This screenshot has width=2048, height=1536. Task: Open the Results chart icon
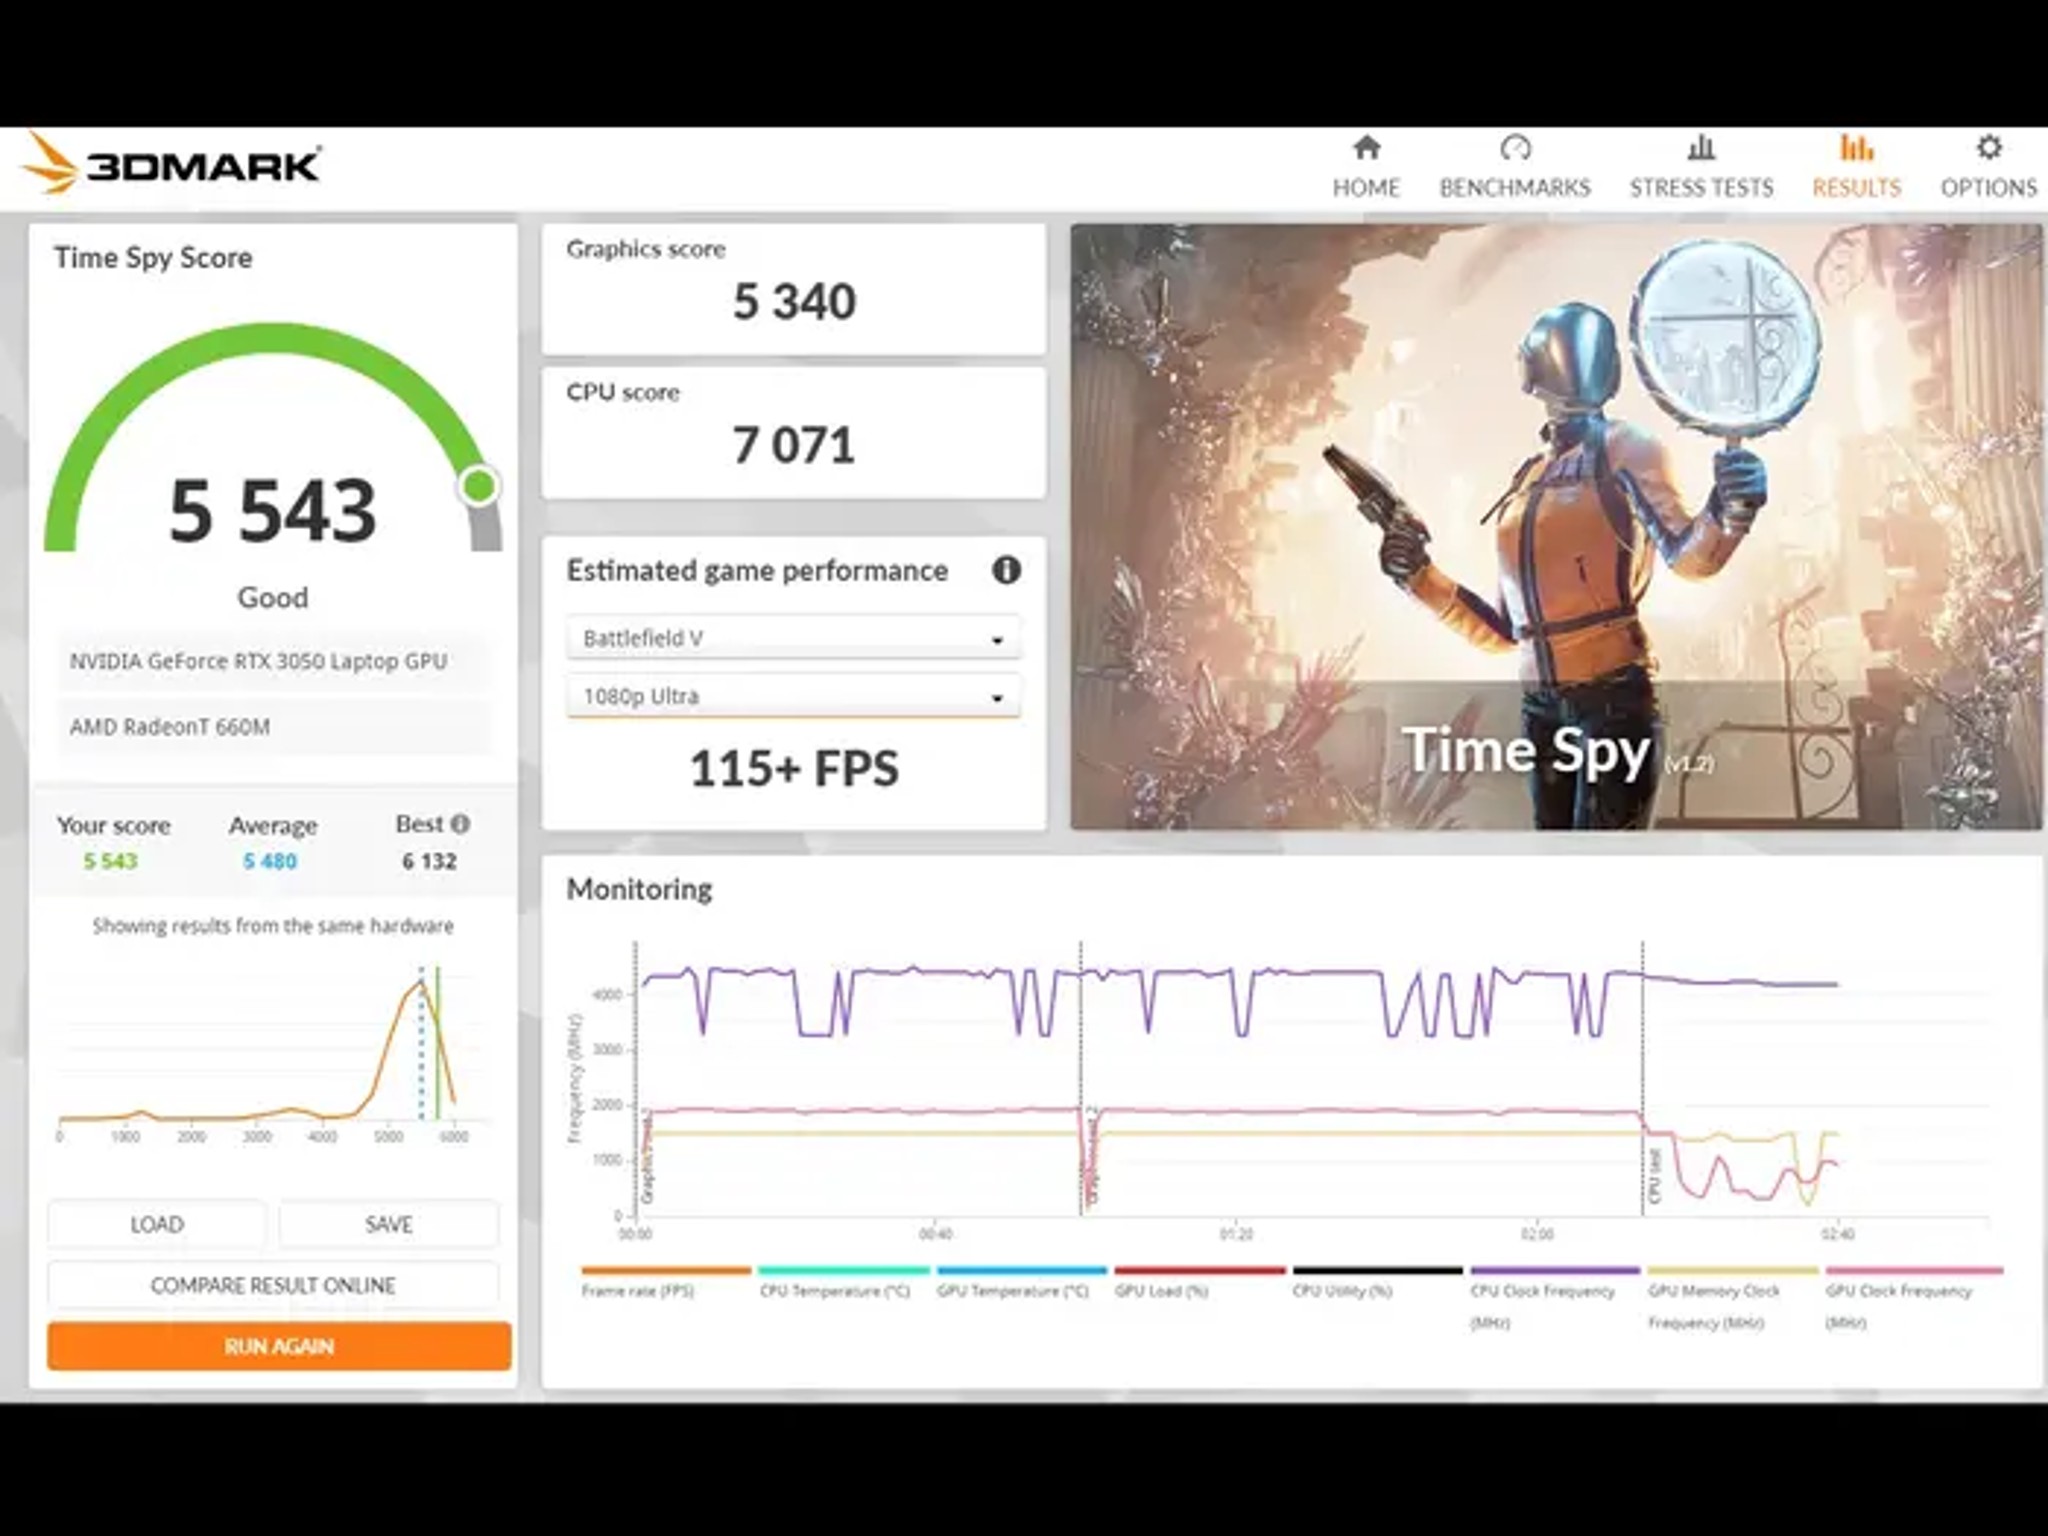click(x=1856, y=148)
